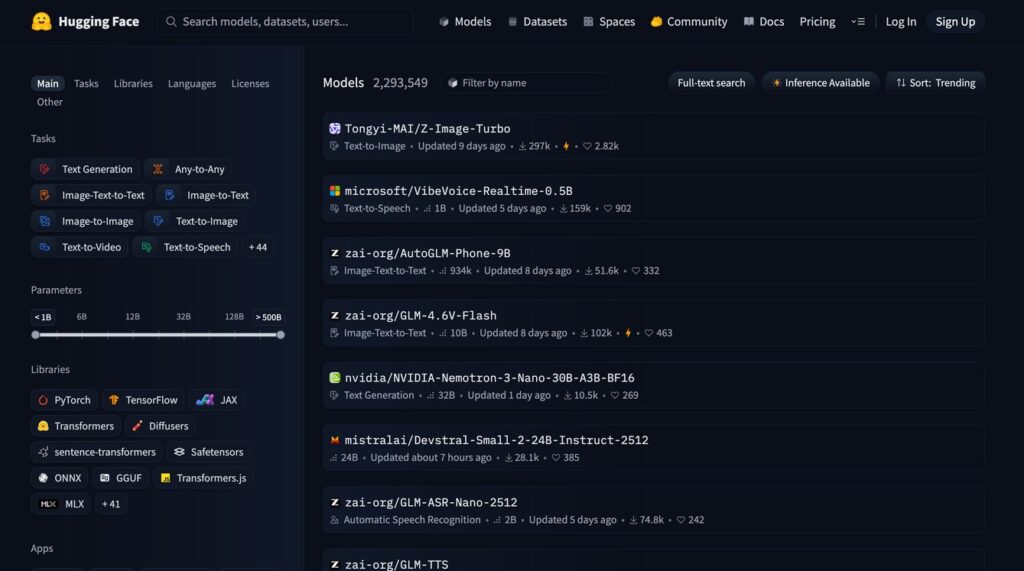
Task: Toggle the GGUF library filter
Action: (120, 478)
